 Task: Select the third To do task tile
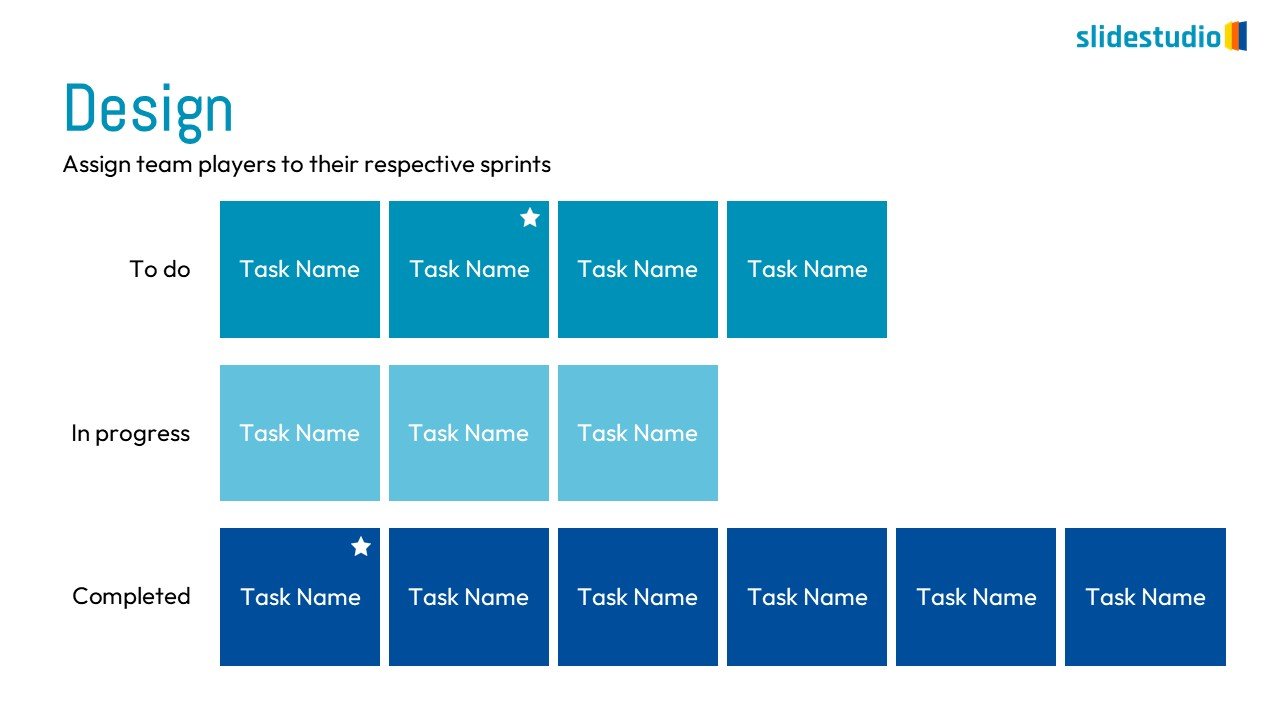click(638, 269)
